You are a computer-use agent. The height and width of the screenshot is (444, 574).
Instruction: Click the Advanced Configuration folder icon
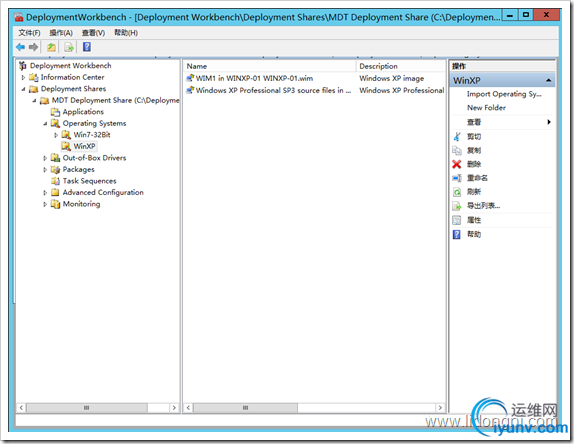point(55,193)
